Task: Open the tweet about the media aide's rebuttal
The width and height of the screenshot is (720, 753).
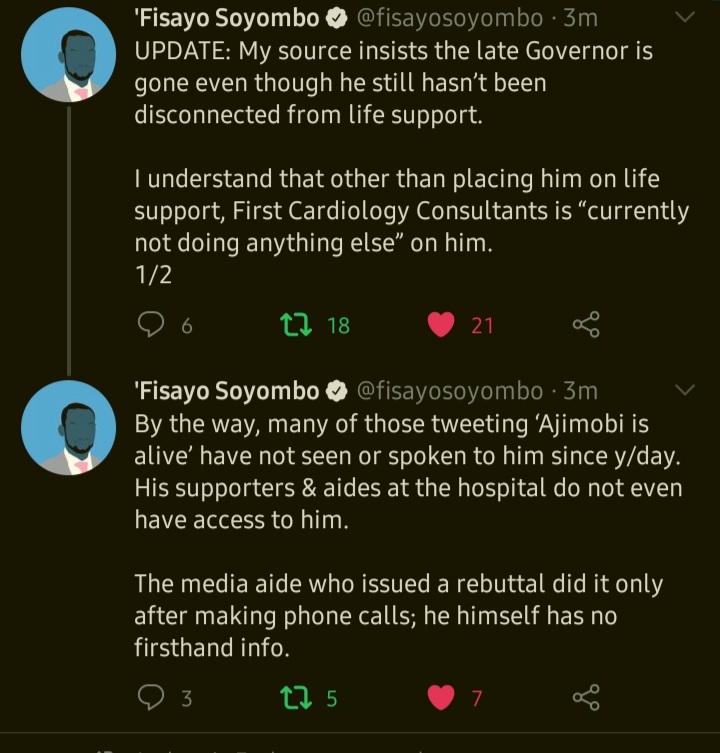Action: (398, 615)
